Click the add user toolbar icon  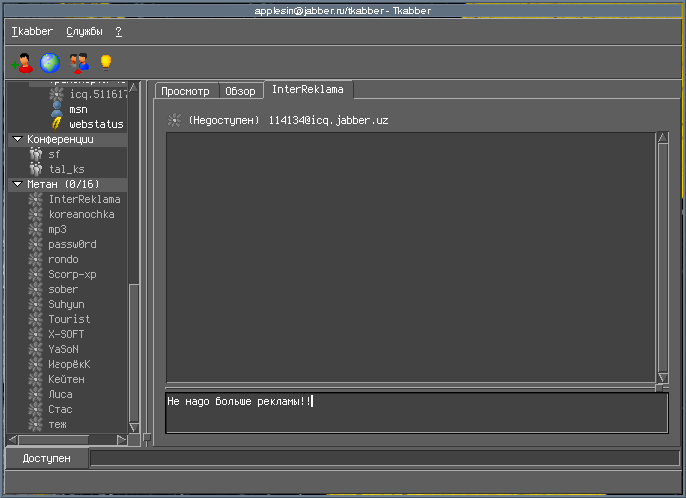[x=22, y=64]
